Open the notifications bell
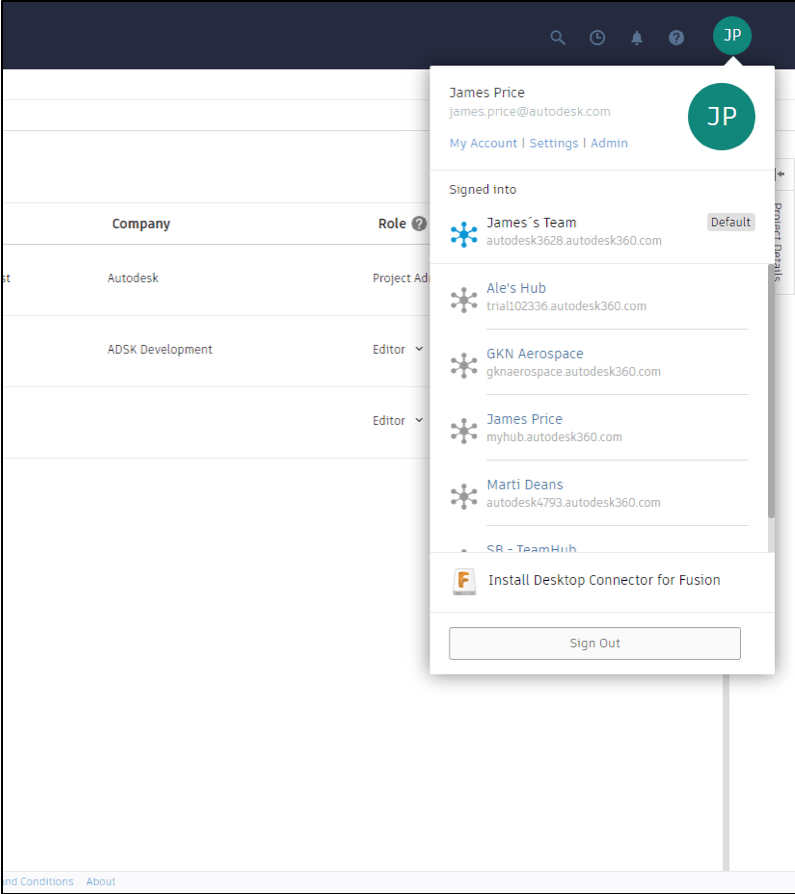 tap(637, 38)
